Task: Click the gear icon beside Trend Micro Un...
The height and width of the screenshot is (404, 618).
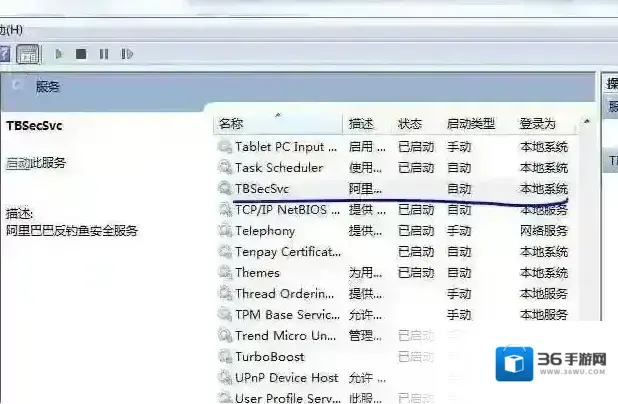Action: [225, 335]
